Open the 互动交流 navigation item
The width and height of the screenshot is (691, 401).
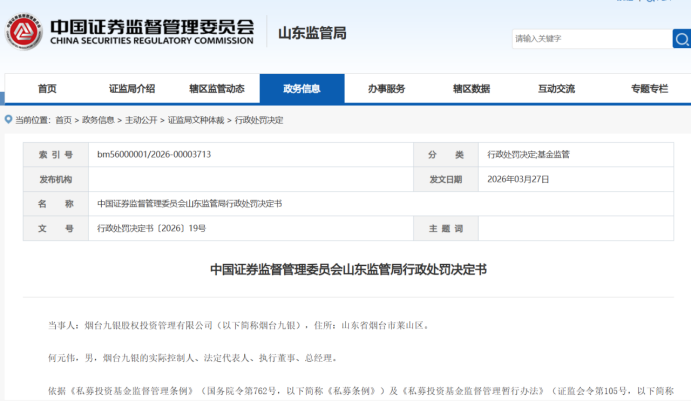click(x=556, y=89)
